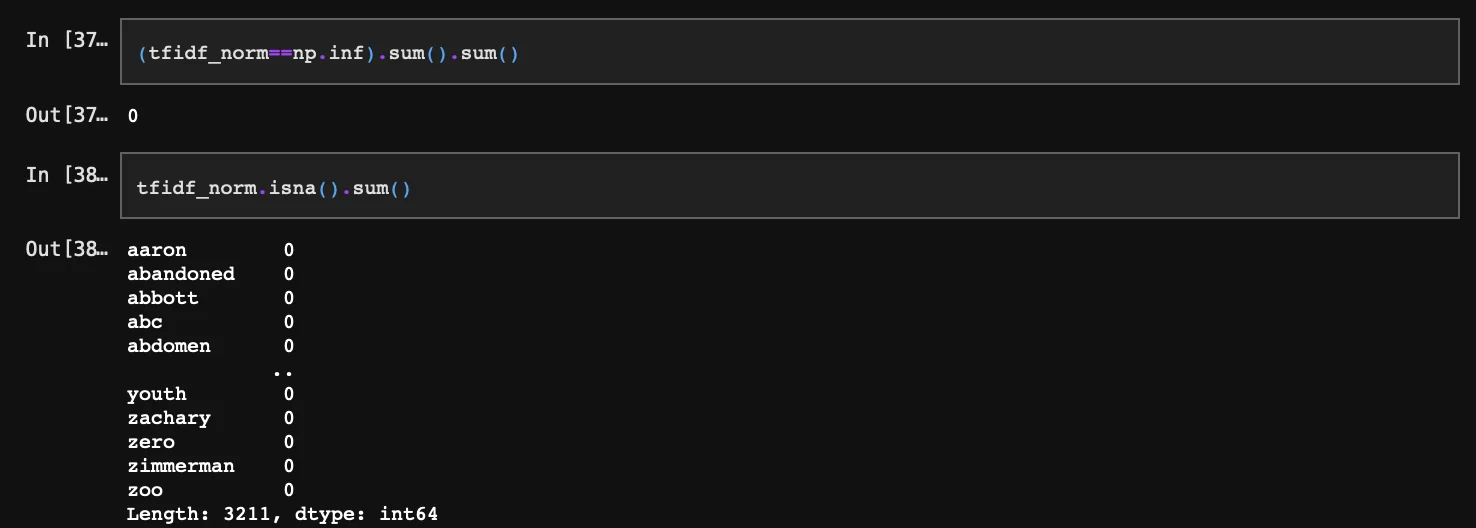Screen dimensions: 1476x528
Task: Click the 'zachary' output row
Action: (x=169, y=418)
